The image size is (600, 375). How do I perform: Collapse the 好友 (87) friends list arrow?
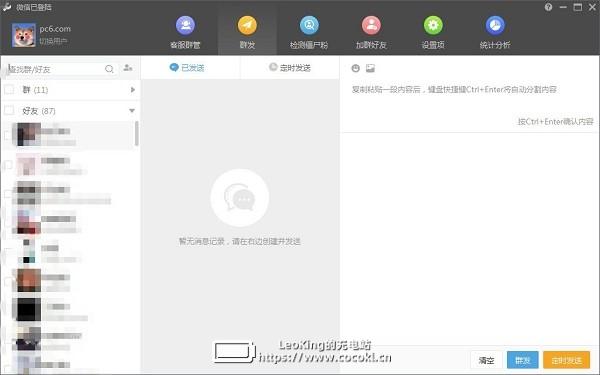tap(132, 111)
